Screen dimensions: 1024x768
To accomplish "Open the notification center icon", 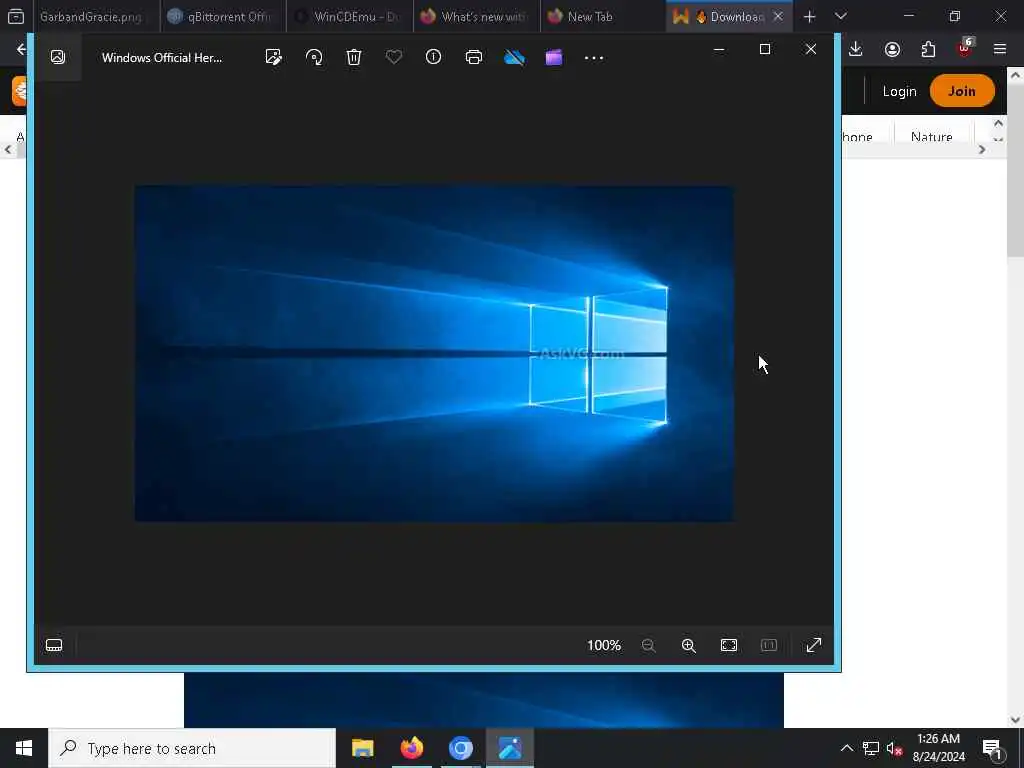I will (x=992, y=748).
